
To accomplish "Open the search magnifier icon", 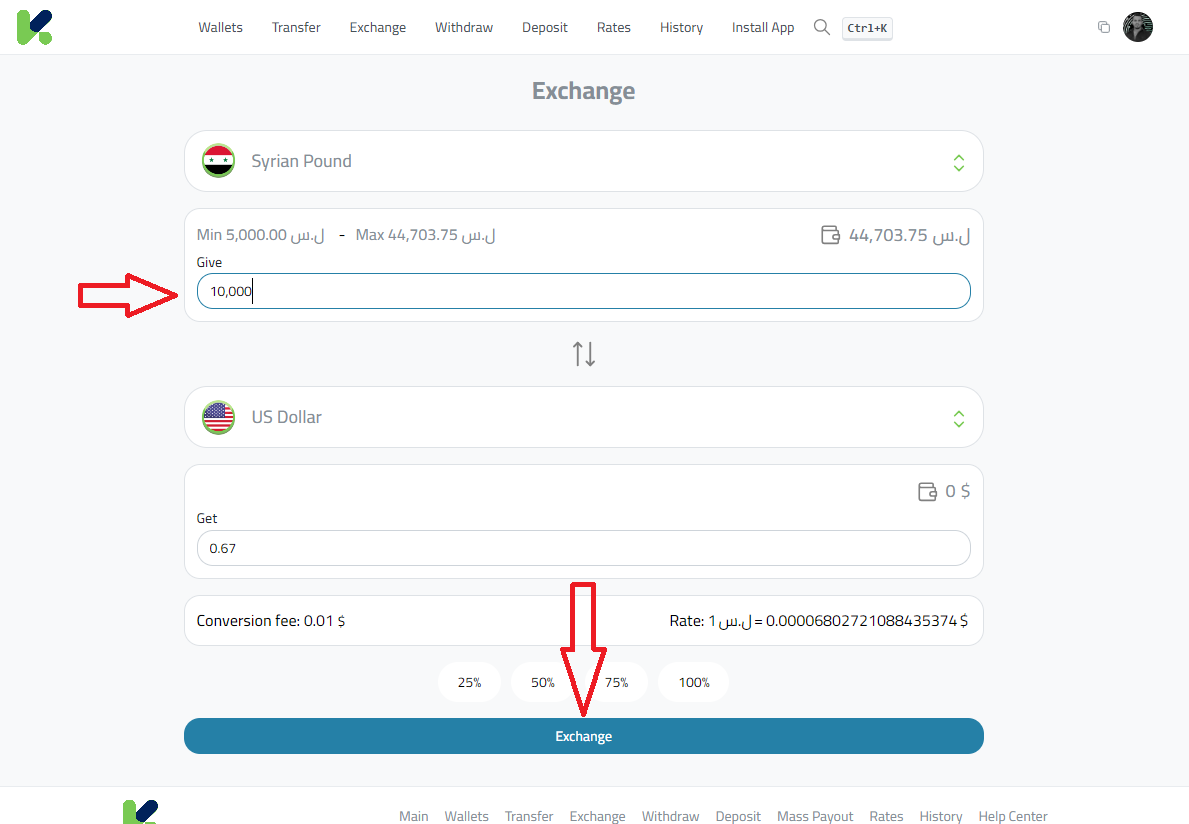I will pyautogui.click(x=821, y=28).
